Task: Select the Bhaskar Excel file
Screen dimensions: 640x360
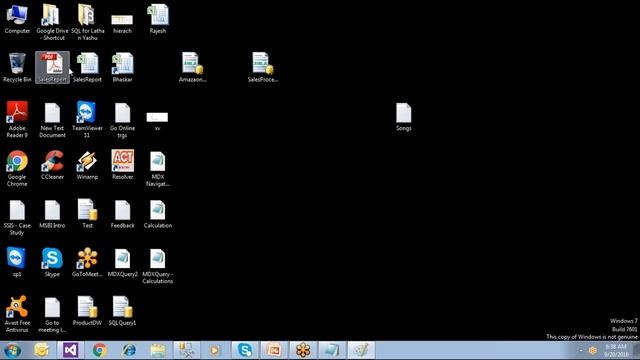Action: tap(122, 68)
